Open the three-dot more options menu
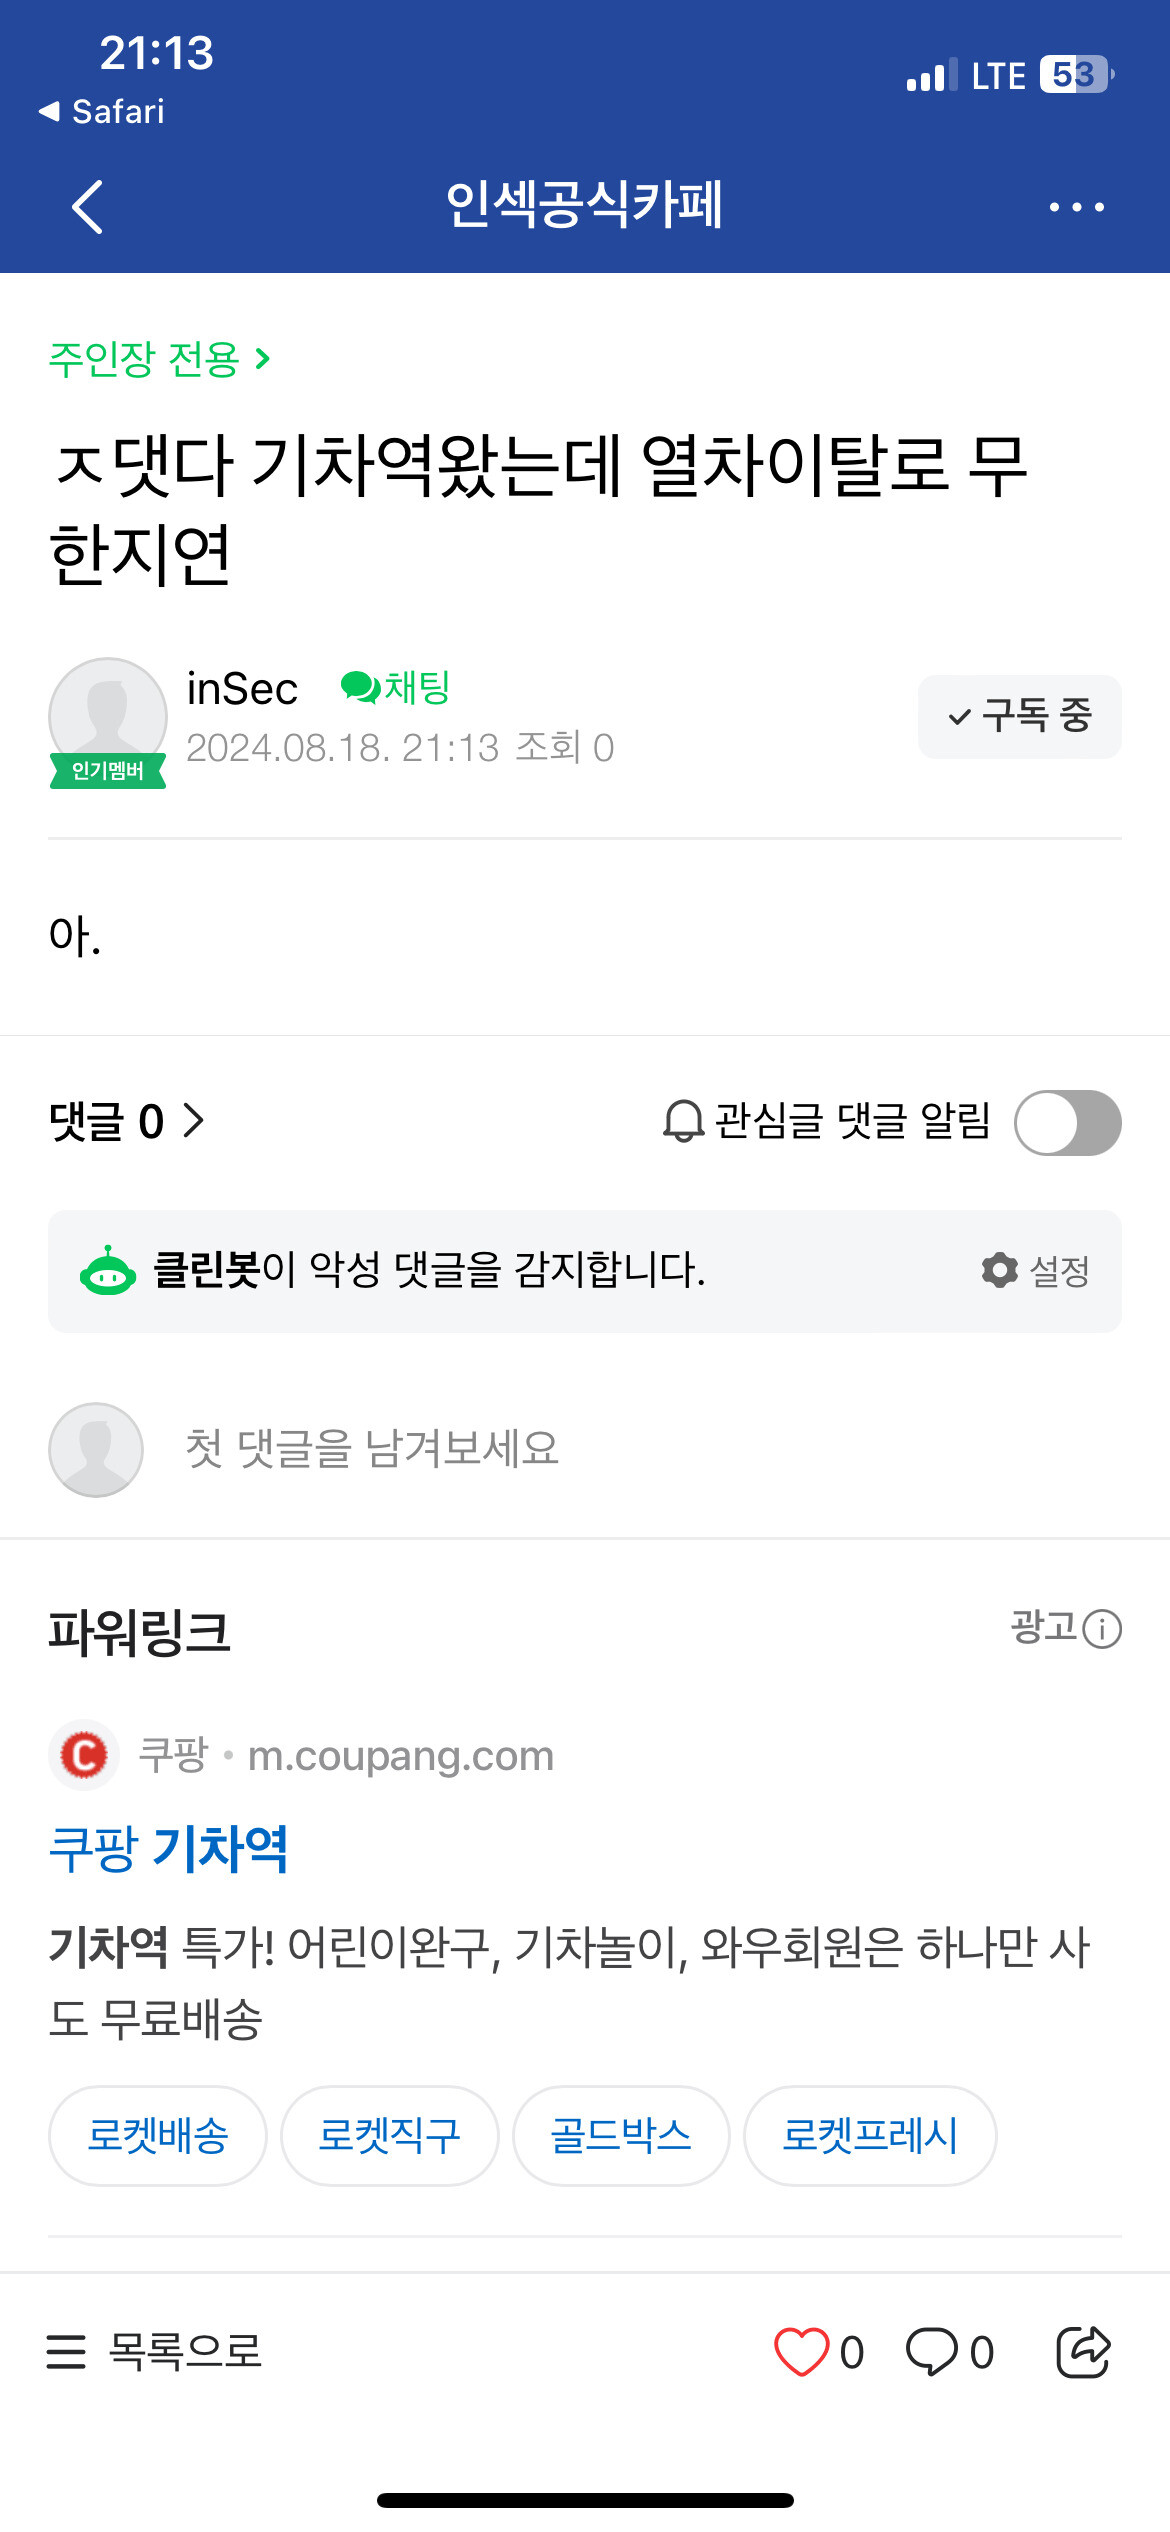The height and width of the screenshot is (2532, 1170). pyautogui.click(x=1076, y=207)
